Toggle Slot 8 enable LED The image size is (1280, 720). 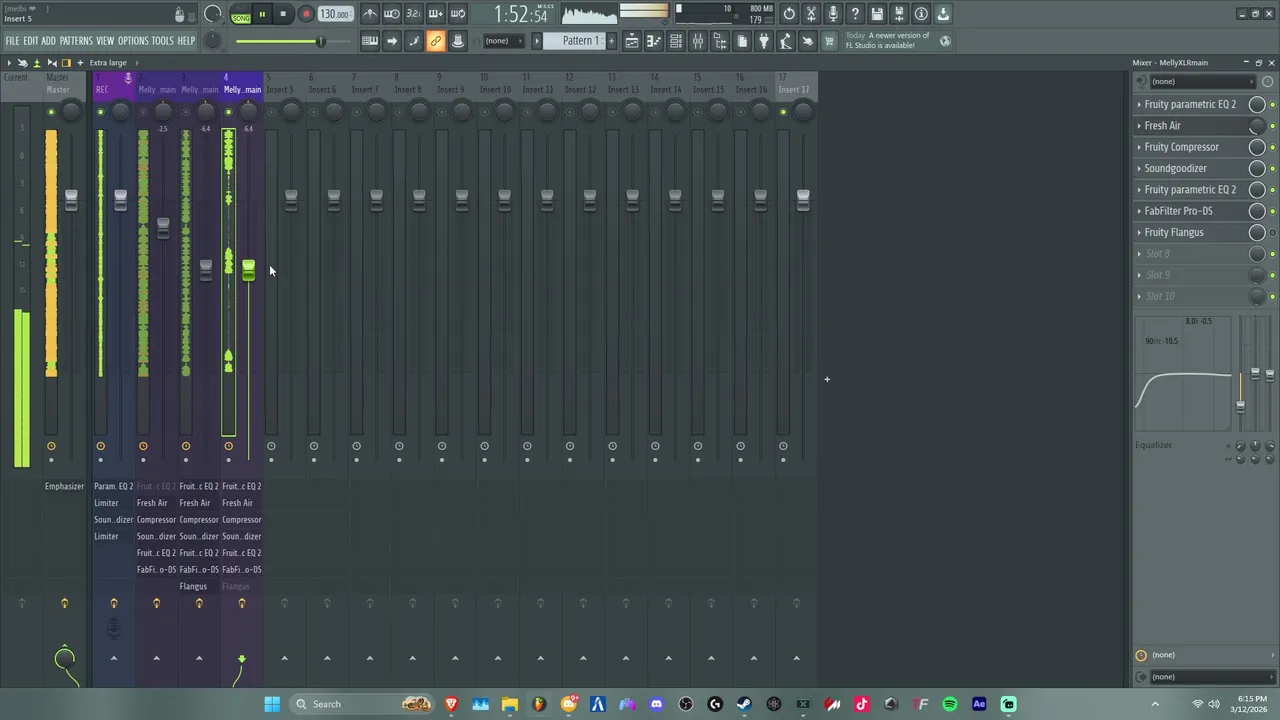(1272, 254)
